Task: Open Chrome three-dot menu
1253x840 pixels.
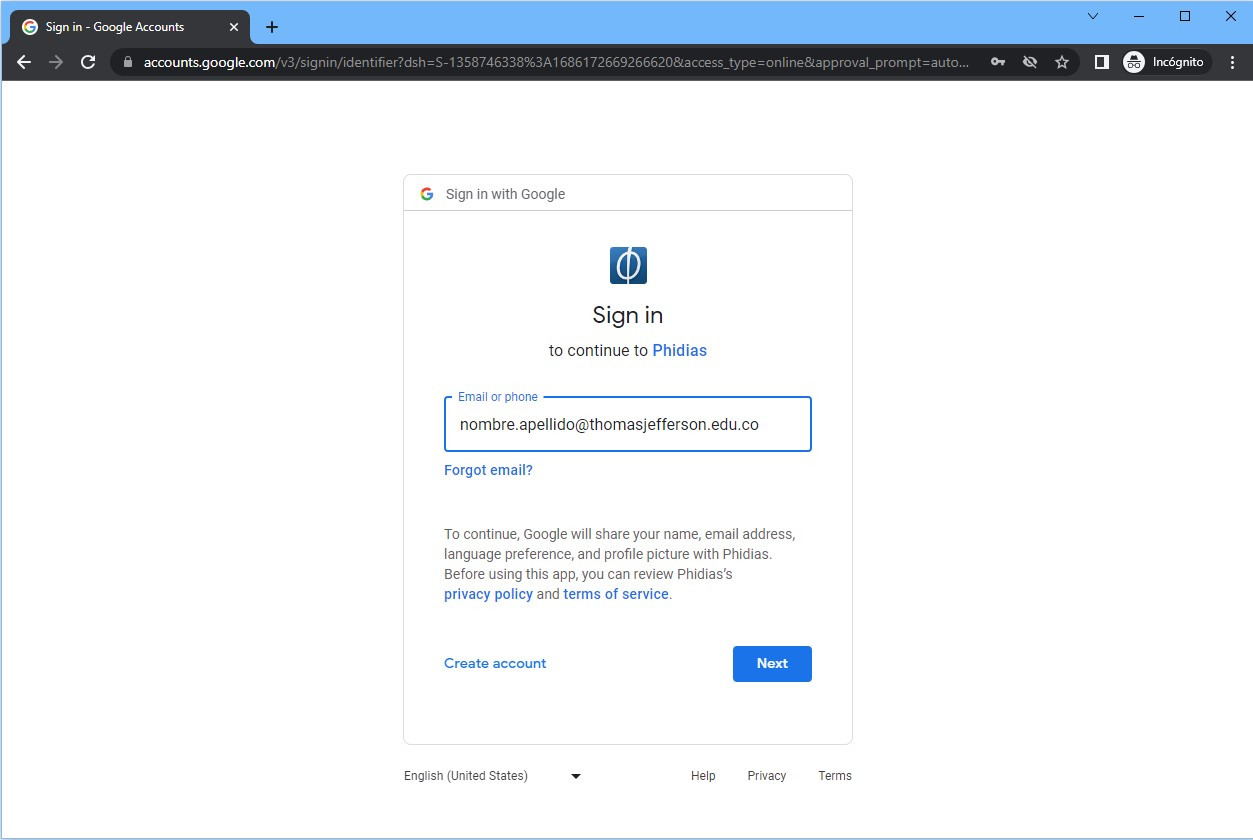Action: (x=1232, y=62)
